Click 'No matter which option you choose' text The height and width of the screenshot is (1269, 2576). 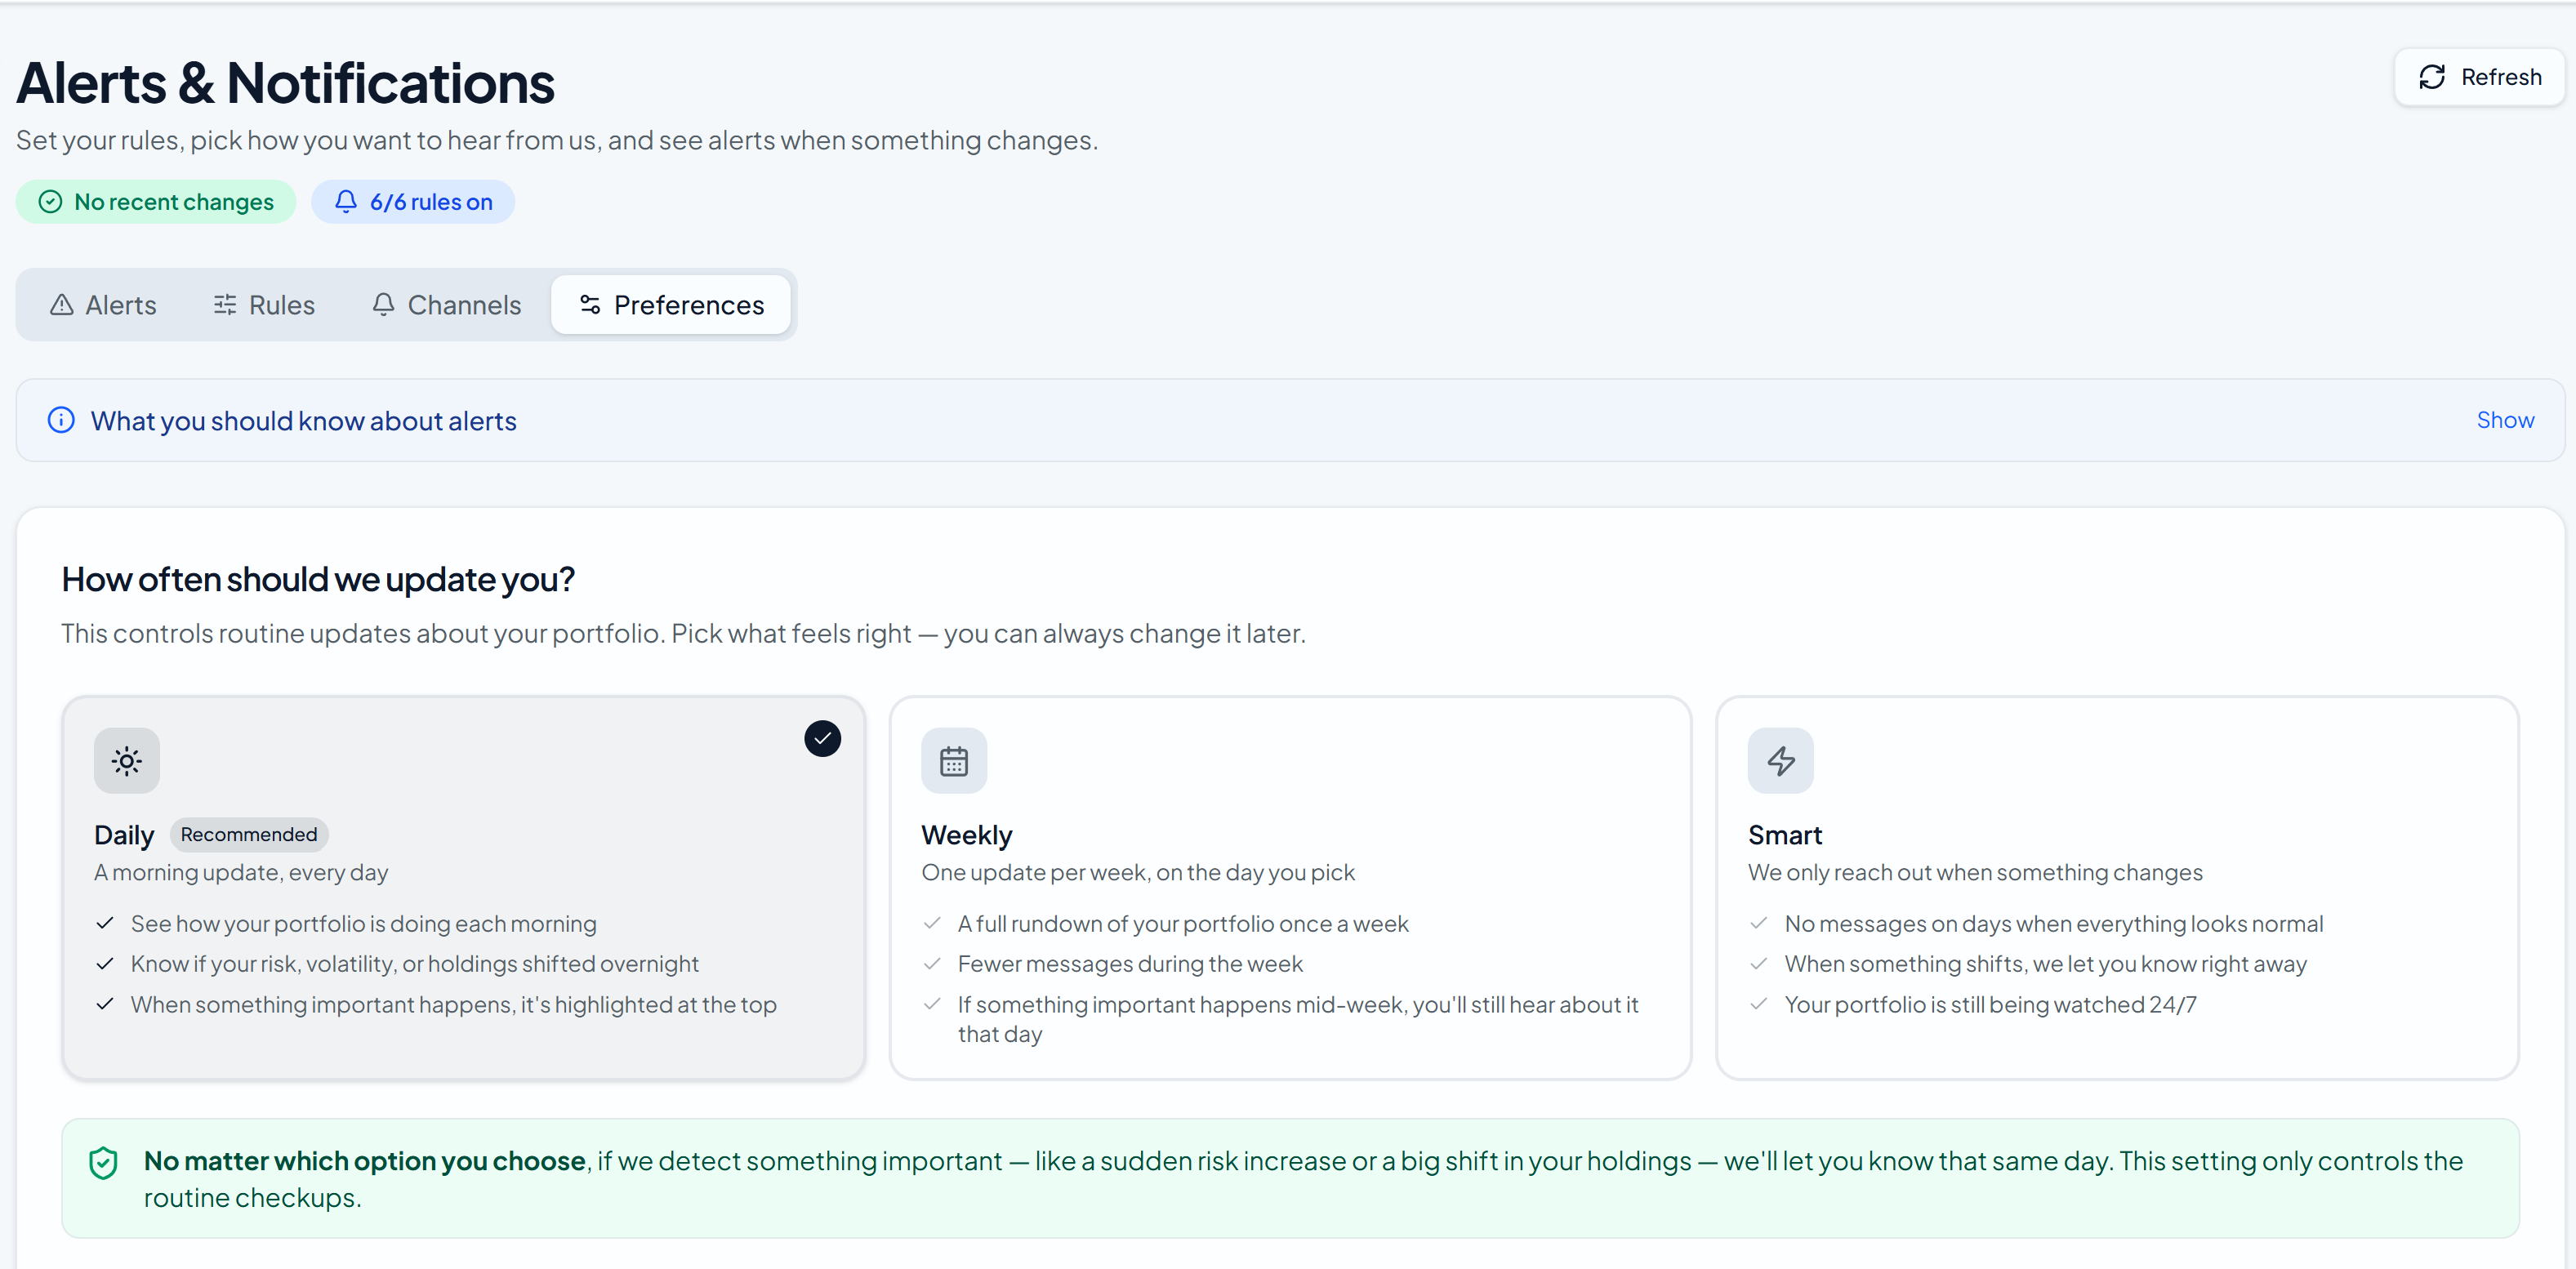[365, 1161]
